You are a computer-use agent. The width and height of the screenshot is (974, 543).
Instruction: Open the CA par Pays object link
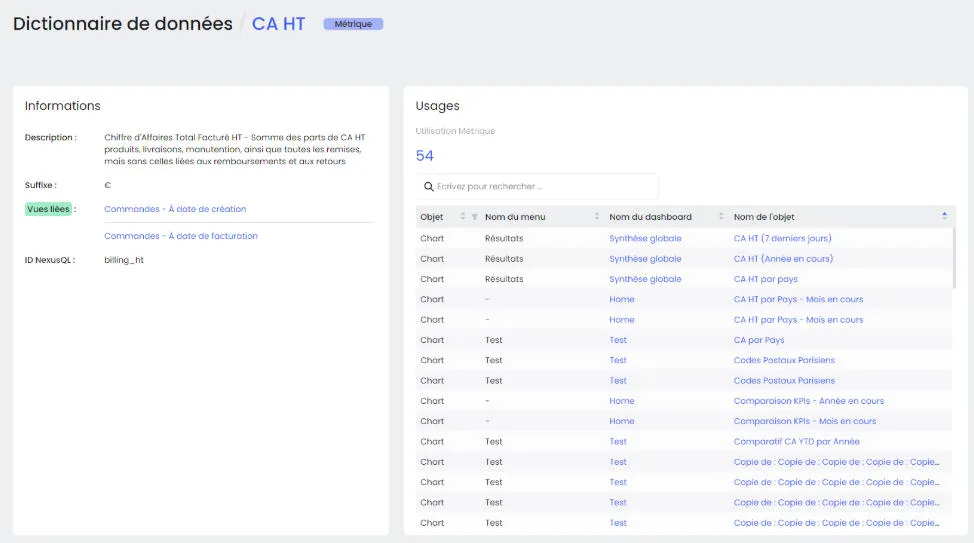(x=758, y=340)
